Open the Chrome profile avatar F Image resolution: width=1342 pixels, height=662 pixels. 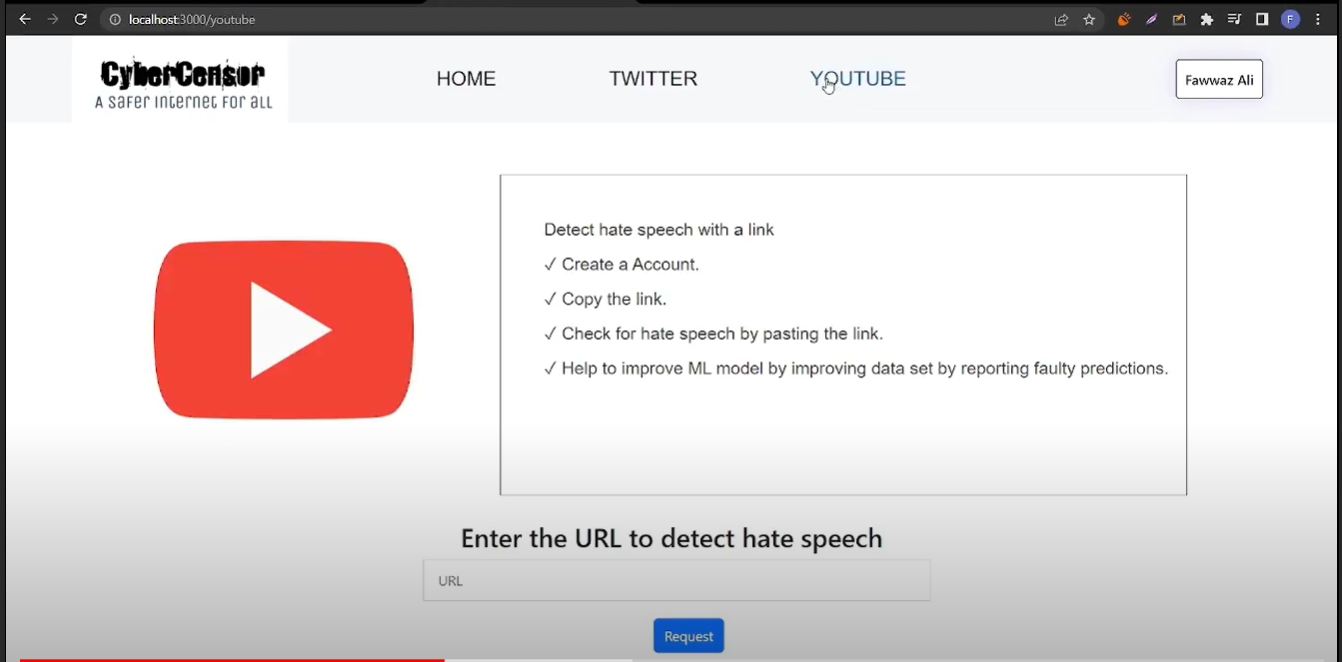[x=1290, y=19]
